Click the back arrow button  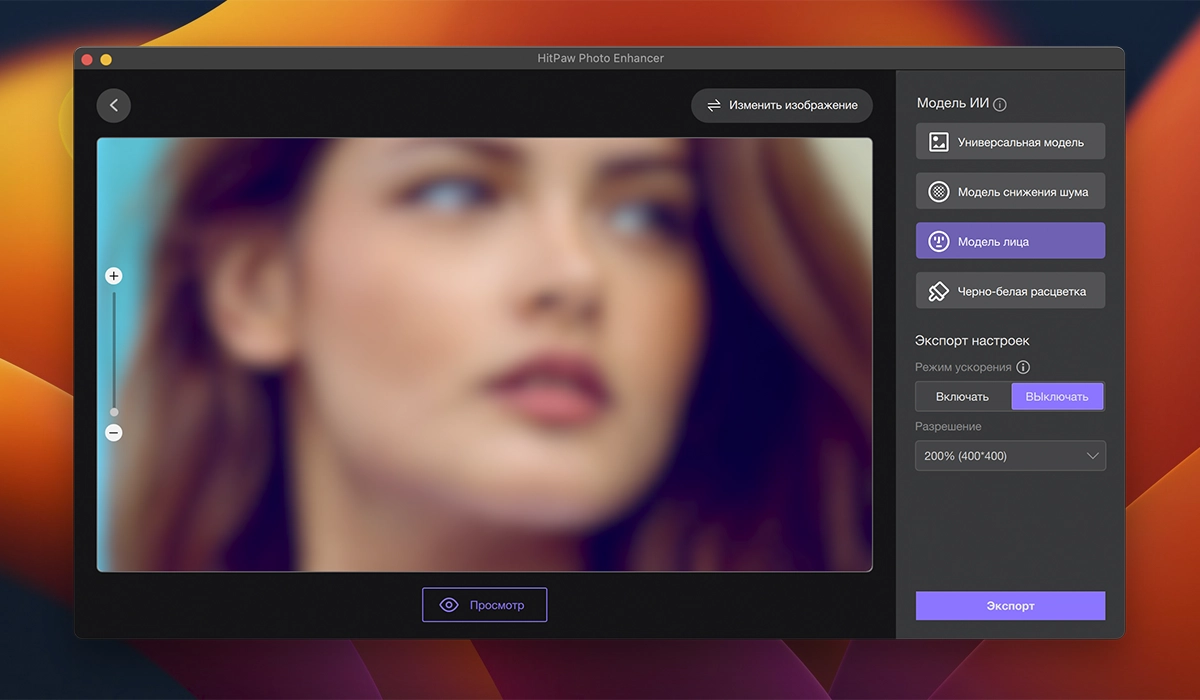pos(114,106)
